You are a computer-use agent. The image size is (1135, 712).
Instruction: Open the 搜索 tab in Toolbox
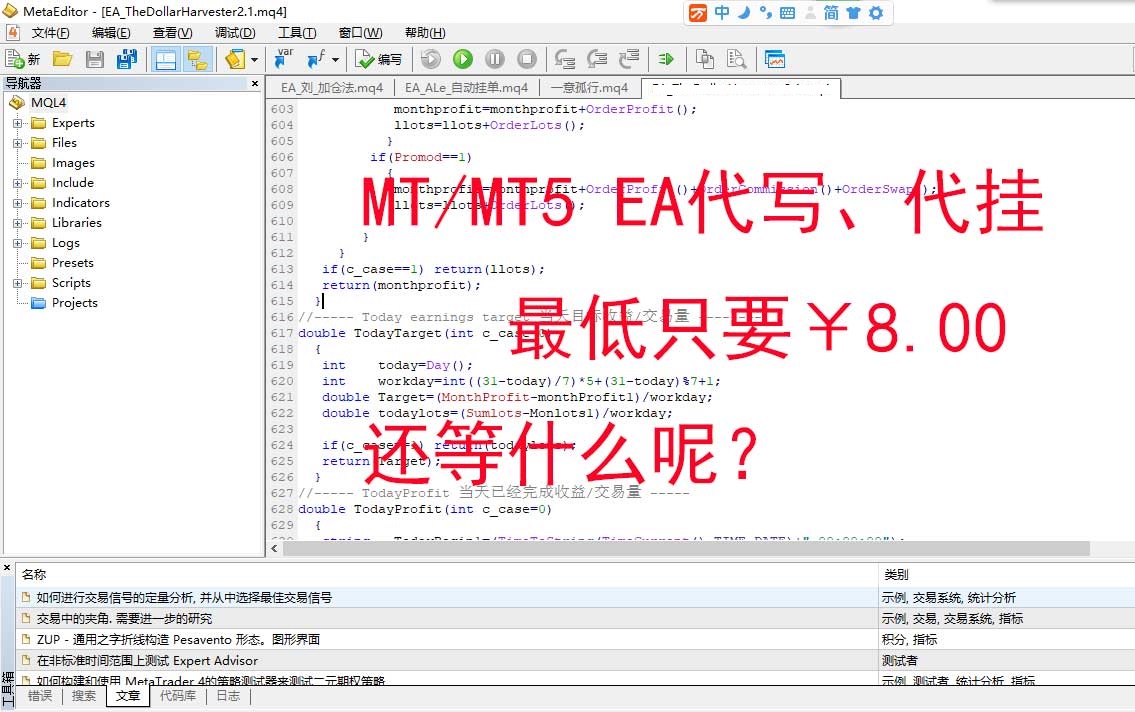pos(83,695)
